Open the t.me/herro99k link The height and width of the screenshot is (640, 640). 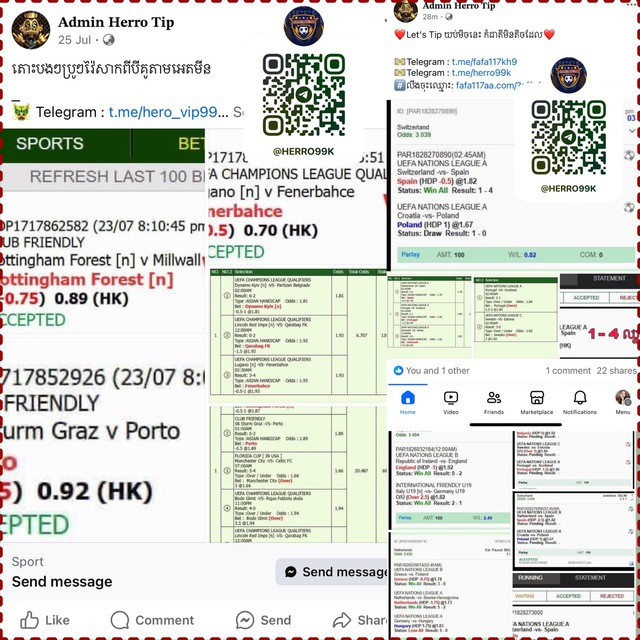click(481, 73)
